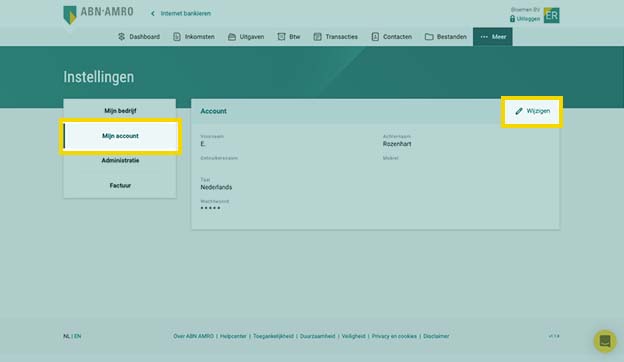The image size is (624, 362).
Task: Open the Factuur settings section
Action: click(x=120, y=185)
